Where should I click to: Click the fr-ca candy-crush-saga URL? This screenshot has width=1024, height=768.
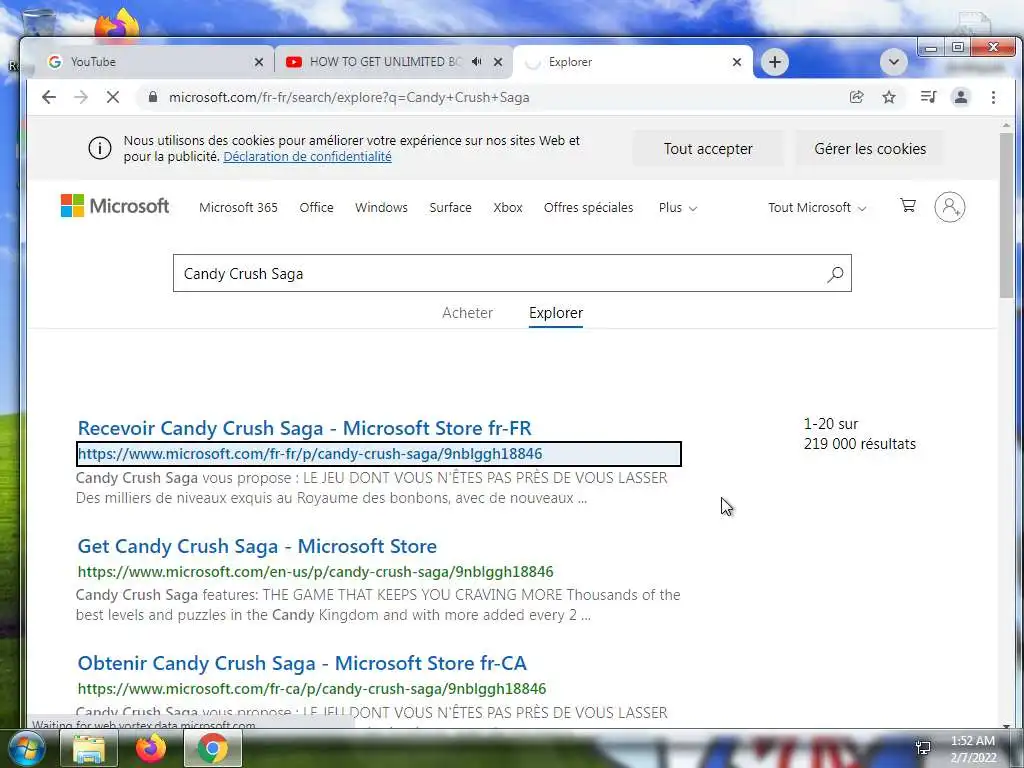[312, 689]
